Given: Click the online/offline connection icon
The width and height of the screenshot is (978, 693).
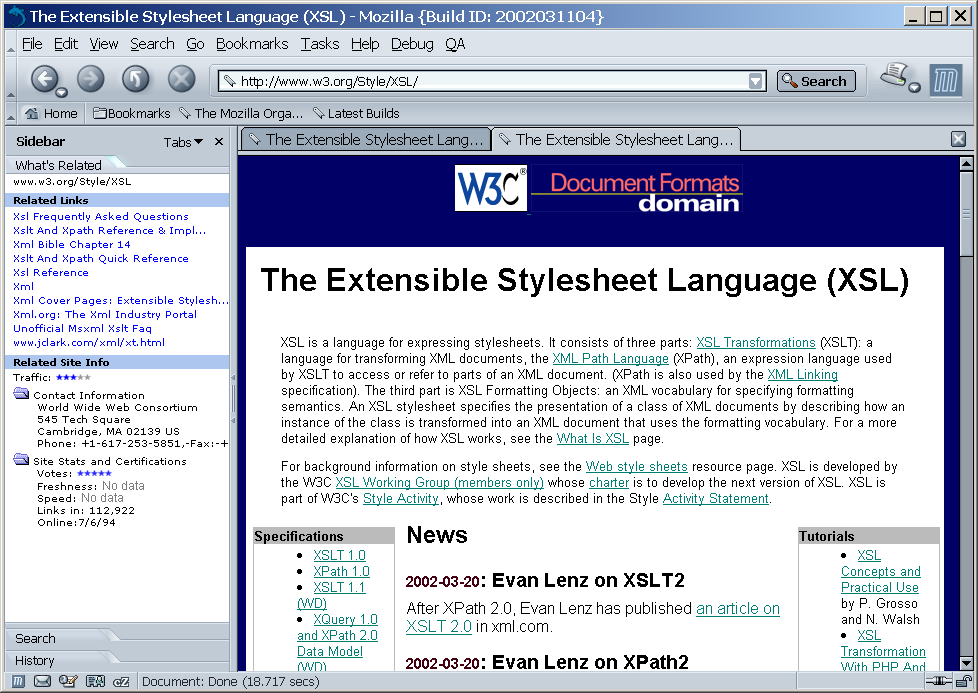Looking at the screenshot, I should pos(938,681).
